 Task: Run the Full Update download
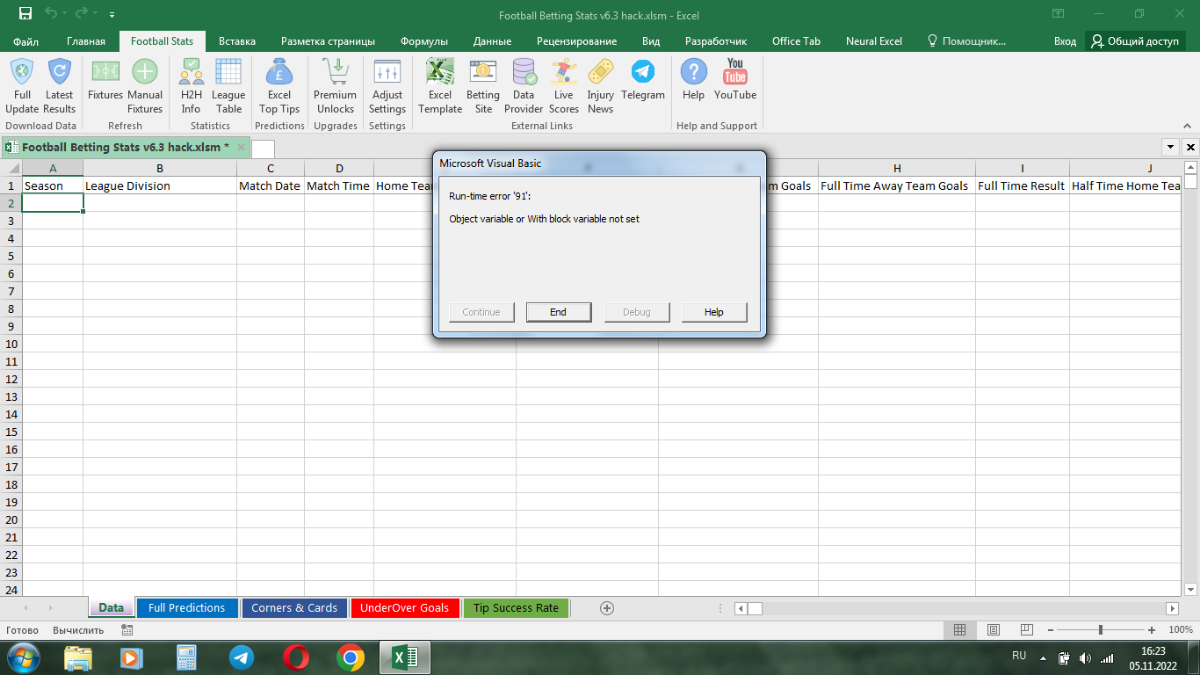click(22, 87)
